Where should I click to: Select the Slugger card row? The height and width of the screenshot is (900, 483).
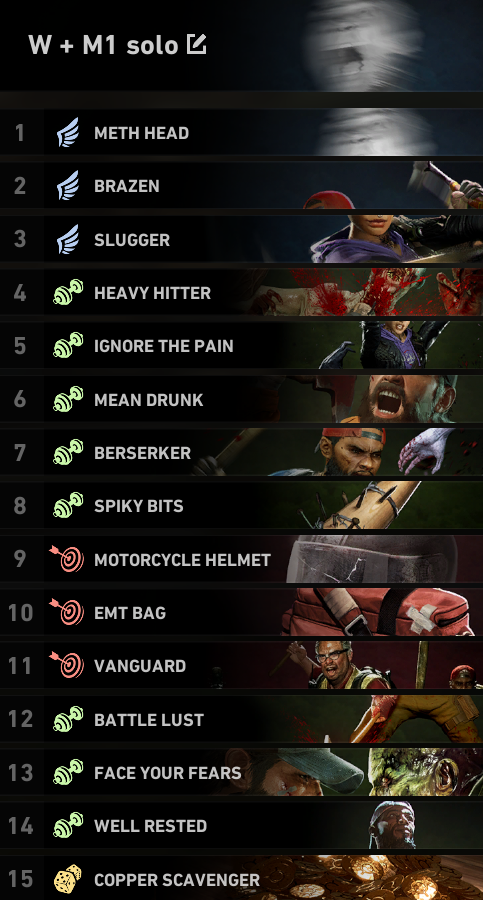pyautogui.click(x=241, y=239)
